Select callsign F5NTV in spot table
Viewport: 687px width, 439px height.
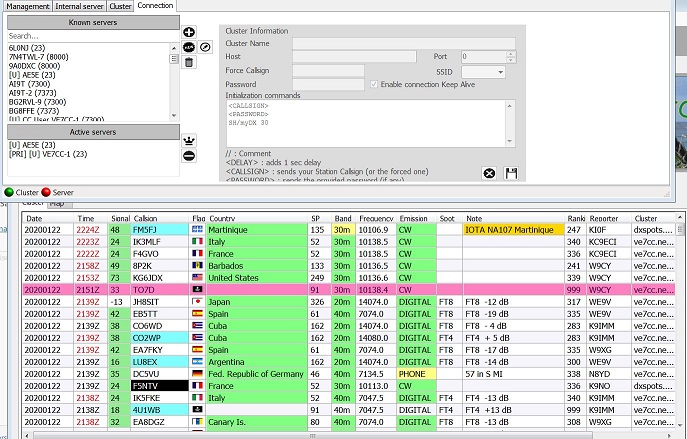[x=160, y=386]
